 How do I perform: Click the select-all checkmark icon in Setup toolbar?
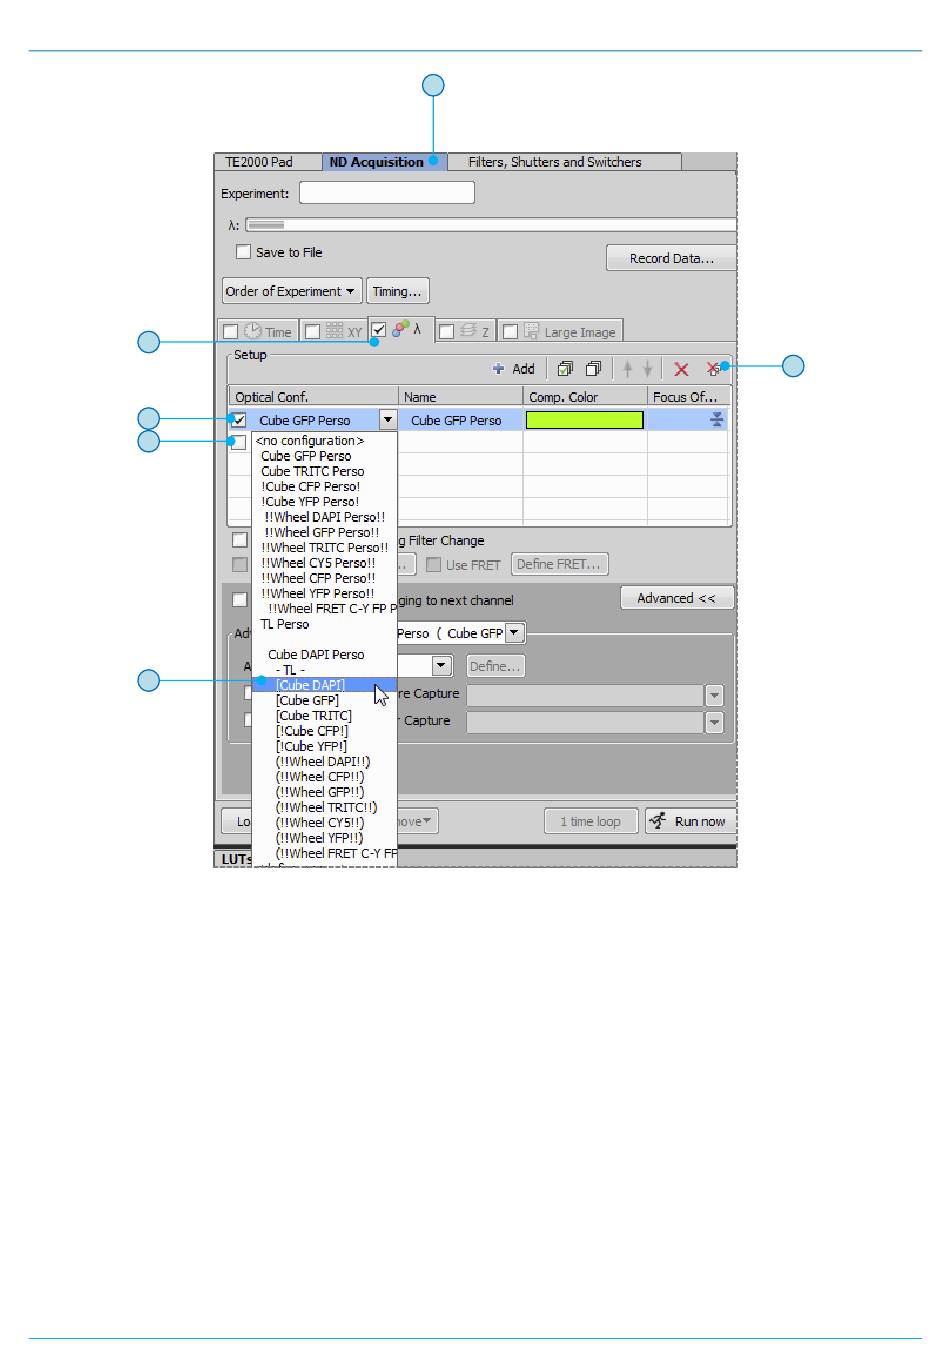[565, 369]
